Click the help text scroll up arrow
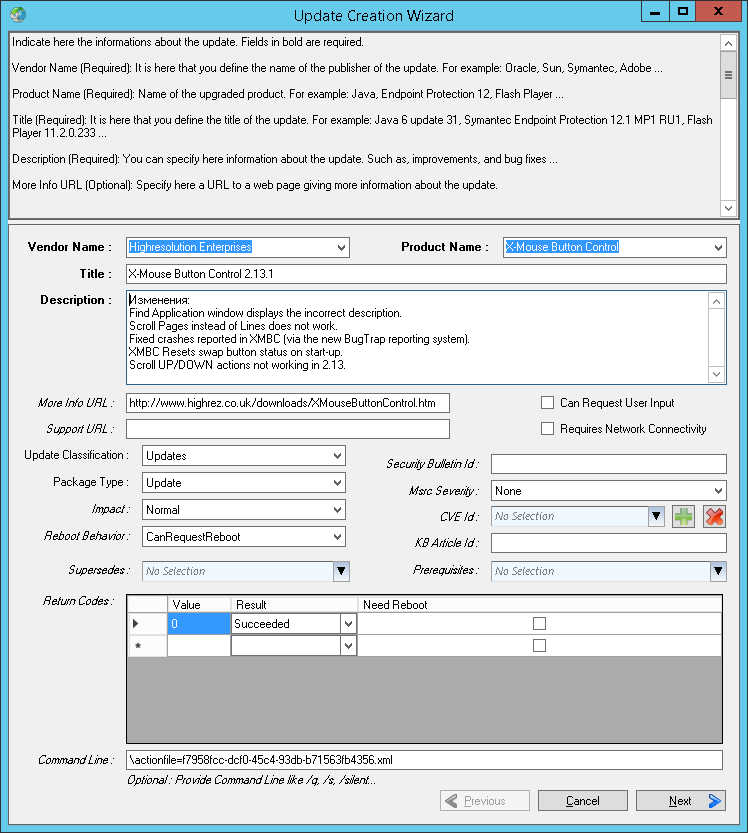The height and width of the screenshot is (833, 748). click(x=728, y=43)
